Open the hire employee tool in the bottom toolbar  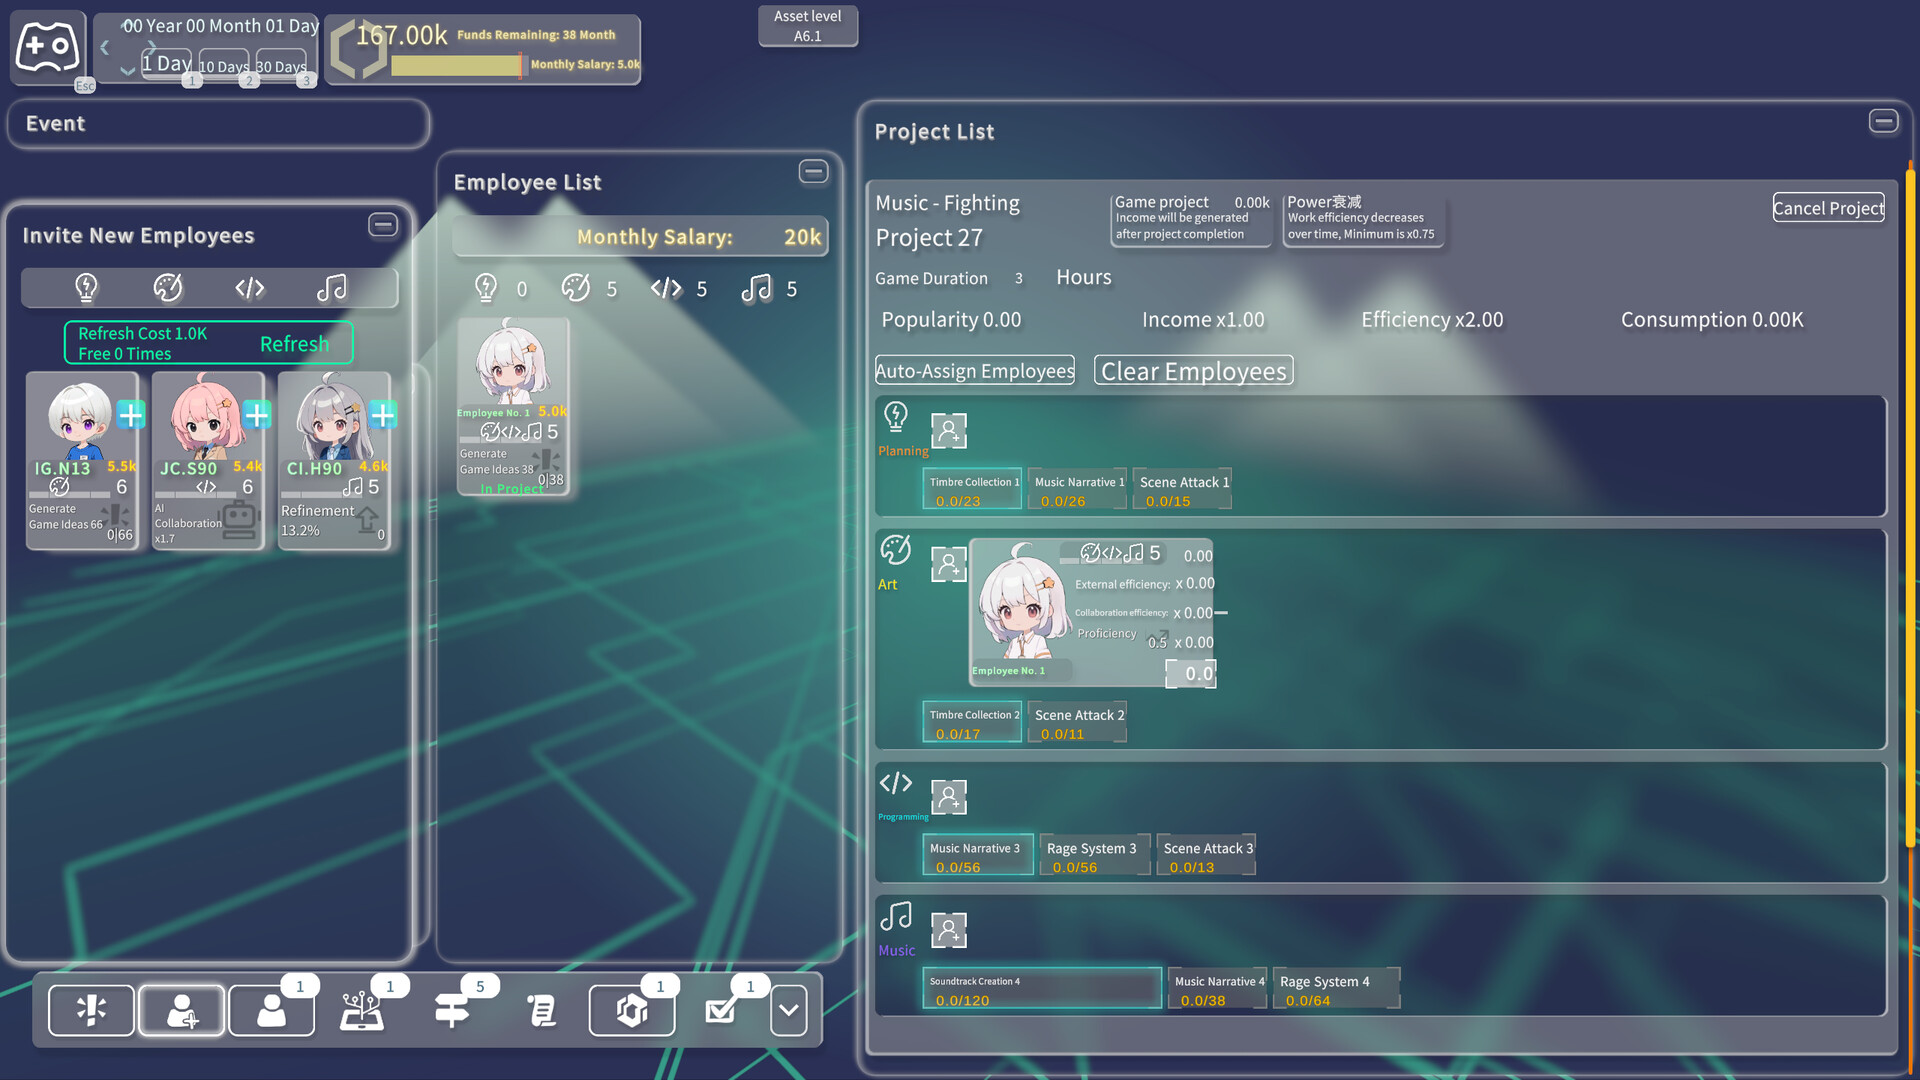(181, 1010)
